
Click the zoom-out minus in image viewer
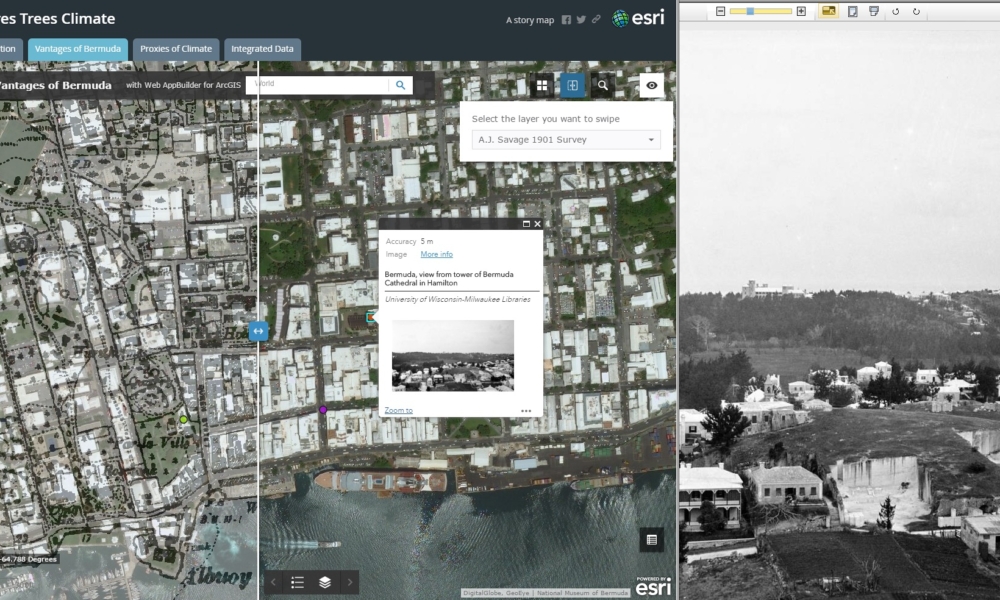pos(720,12)
